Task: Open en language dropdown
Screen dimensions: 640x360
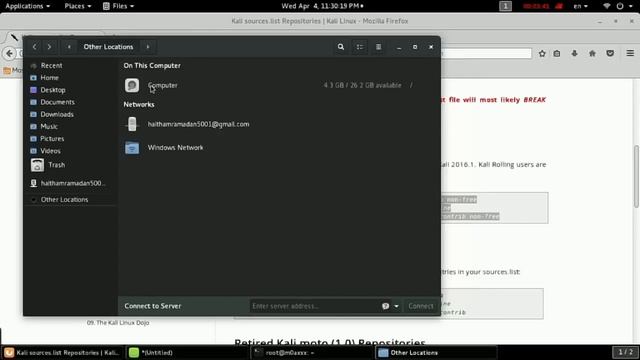Action: pyautogui.click(x=580, y=6)
